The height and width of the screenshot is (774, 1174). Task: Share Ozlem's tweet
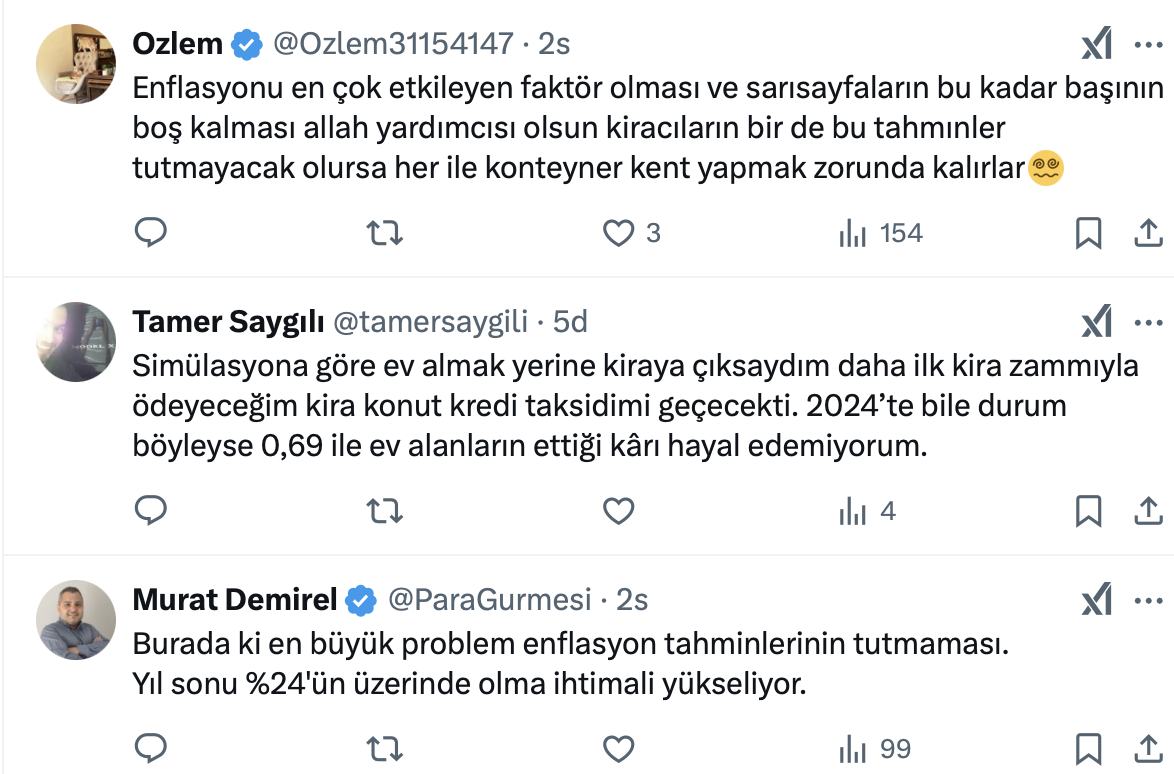[x=1145, y=233]
